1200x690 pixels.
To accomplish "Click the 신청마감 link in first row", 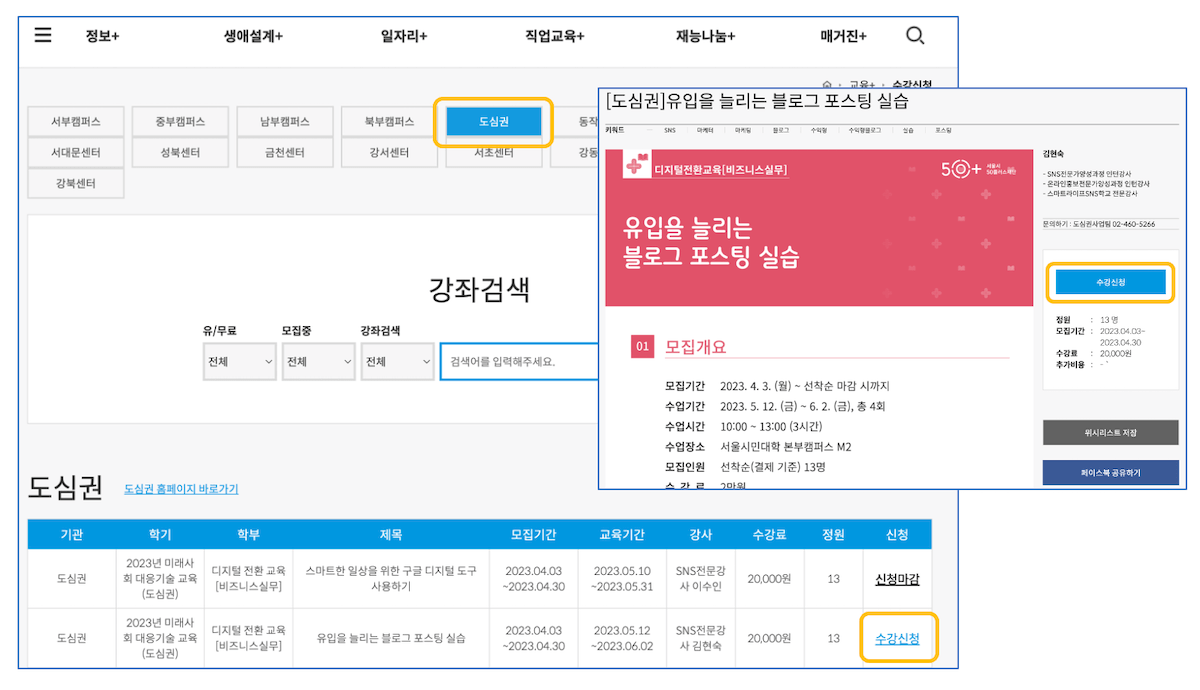I will pos(897,580).
